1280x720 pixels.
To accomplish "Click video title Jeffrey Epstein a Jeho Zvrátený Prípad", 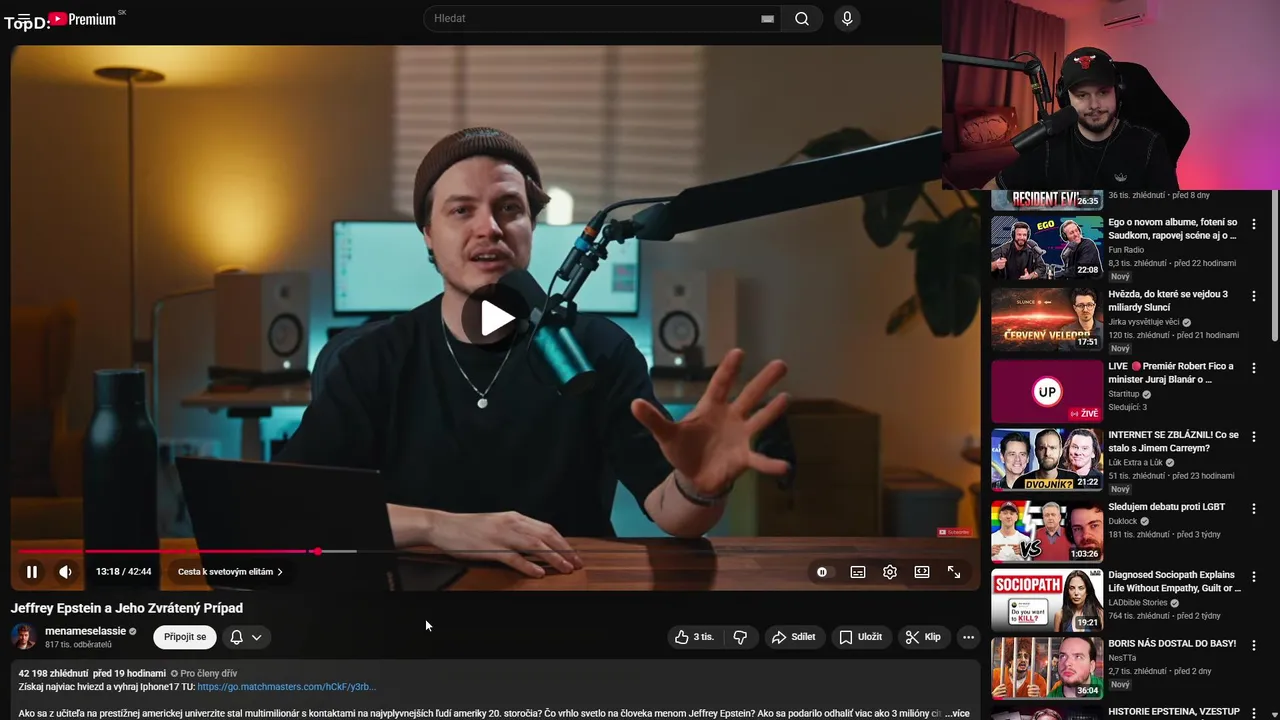I will click(x=127, y=608).
